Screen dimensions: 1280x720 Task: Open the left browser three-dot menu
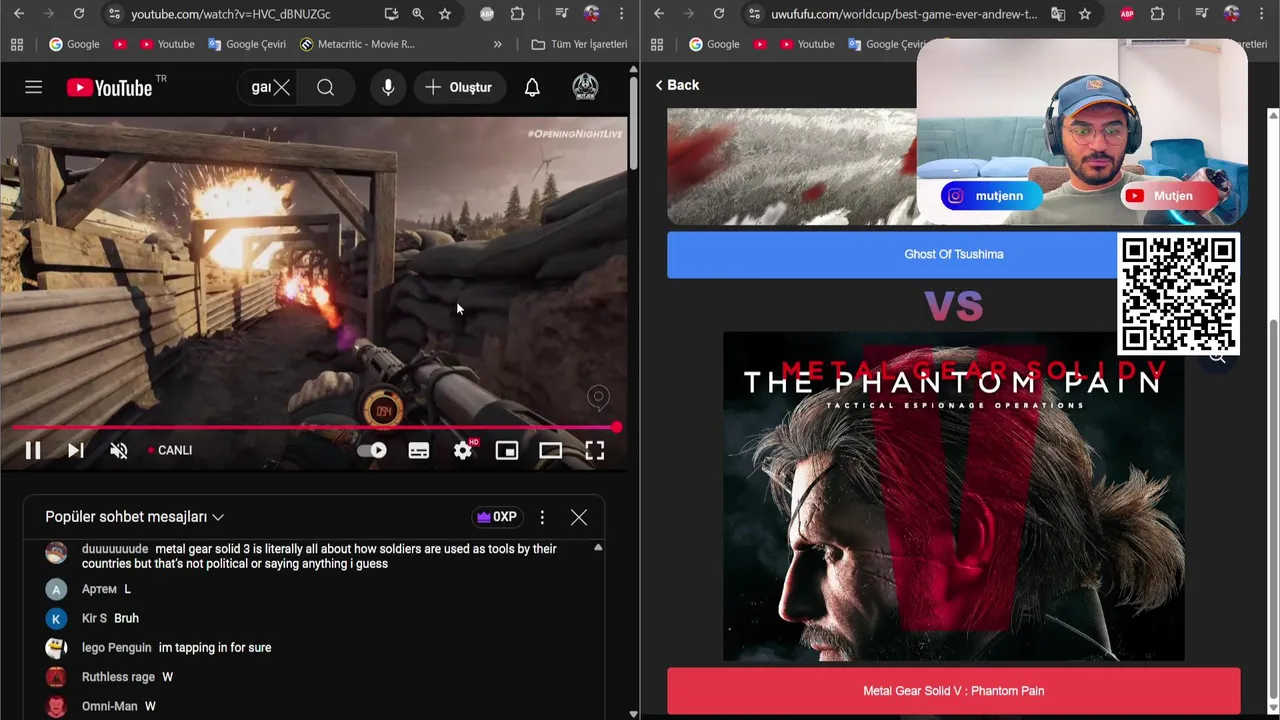tap(622, 14)
